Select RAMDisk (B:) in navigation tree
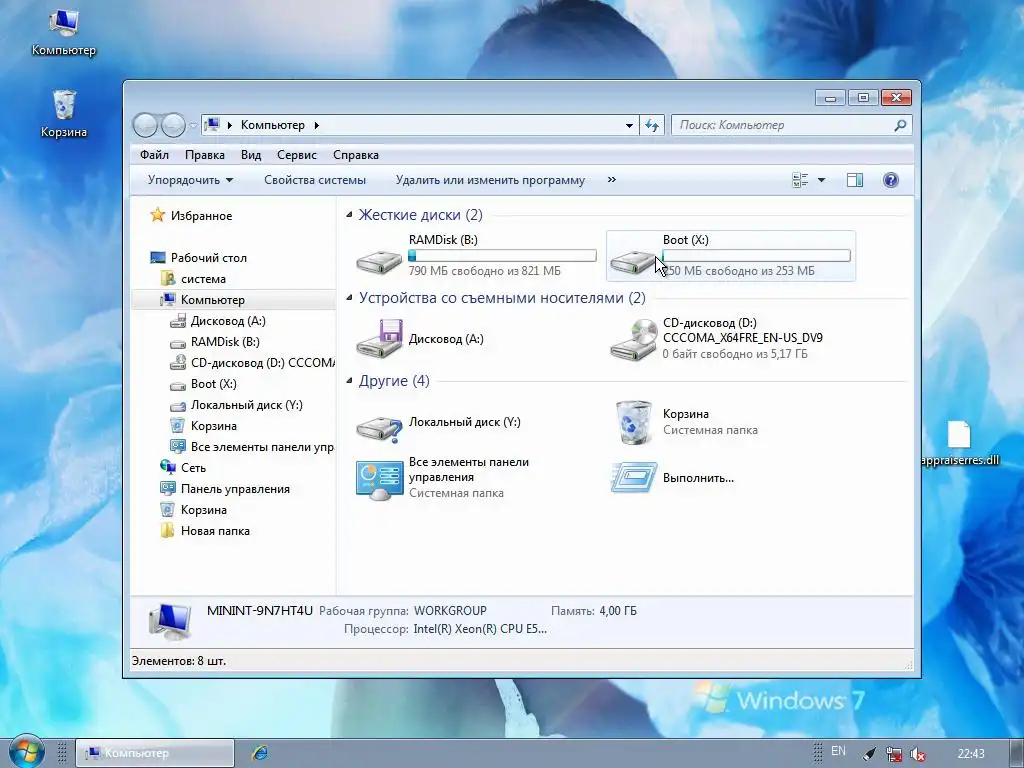The width and height of the screenshot is (1024, 768). (x=225, y=342)
